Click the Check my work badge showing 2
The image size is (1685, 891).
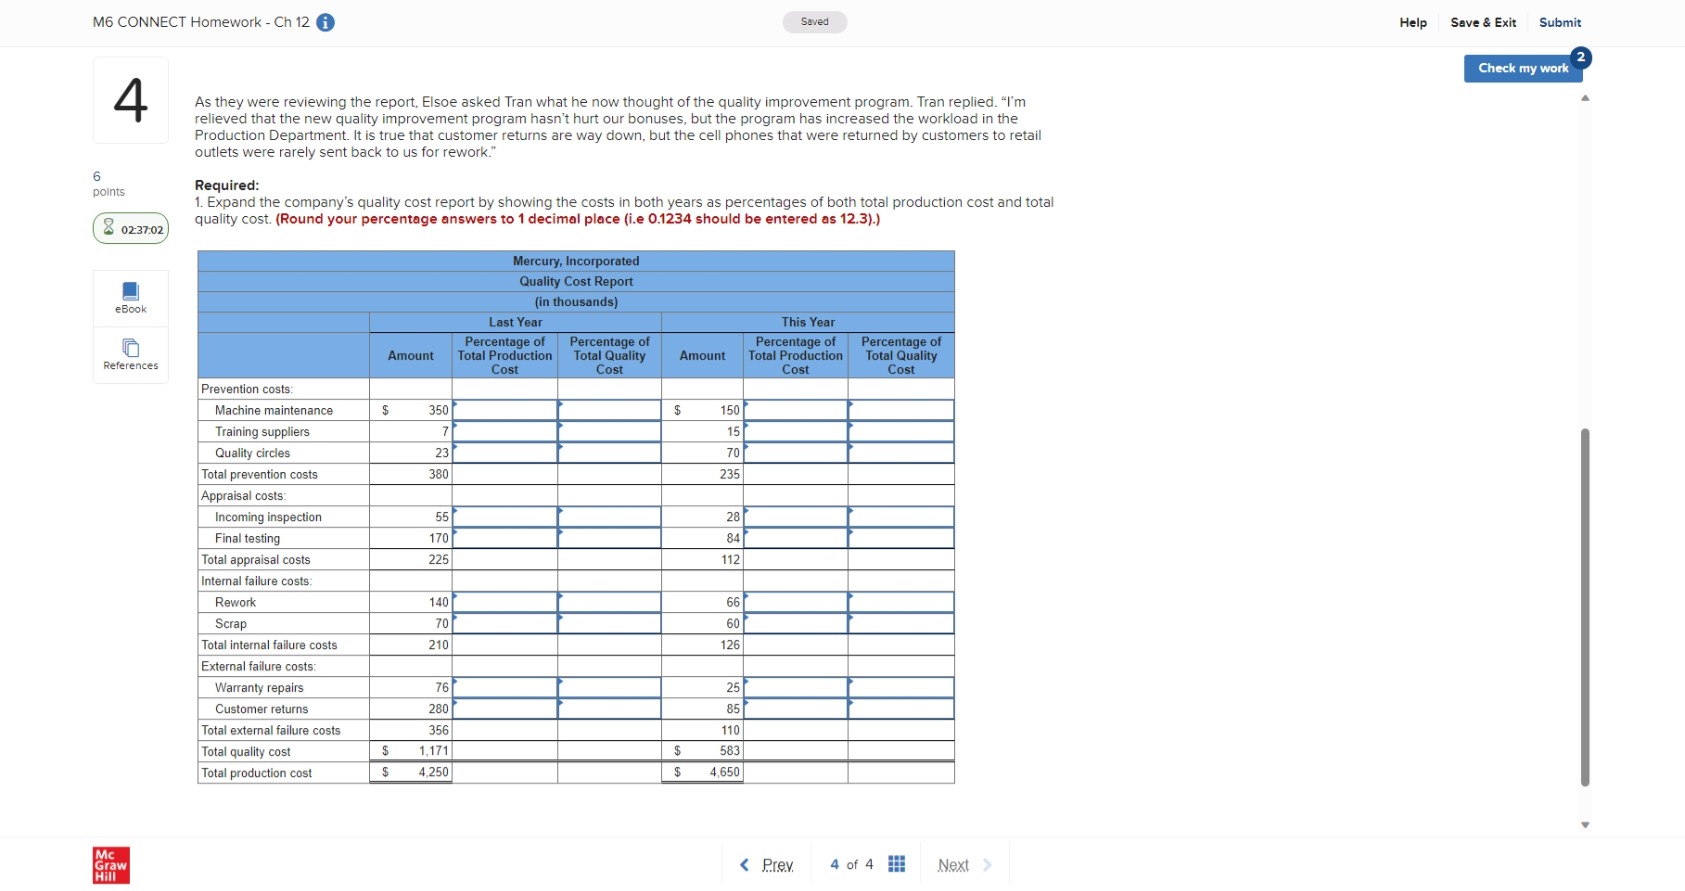(1580, 57)
